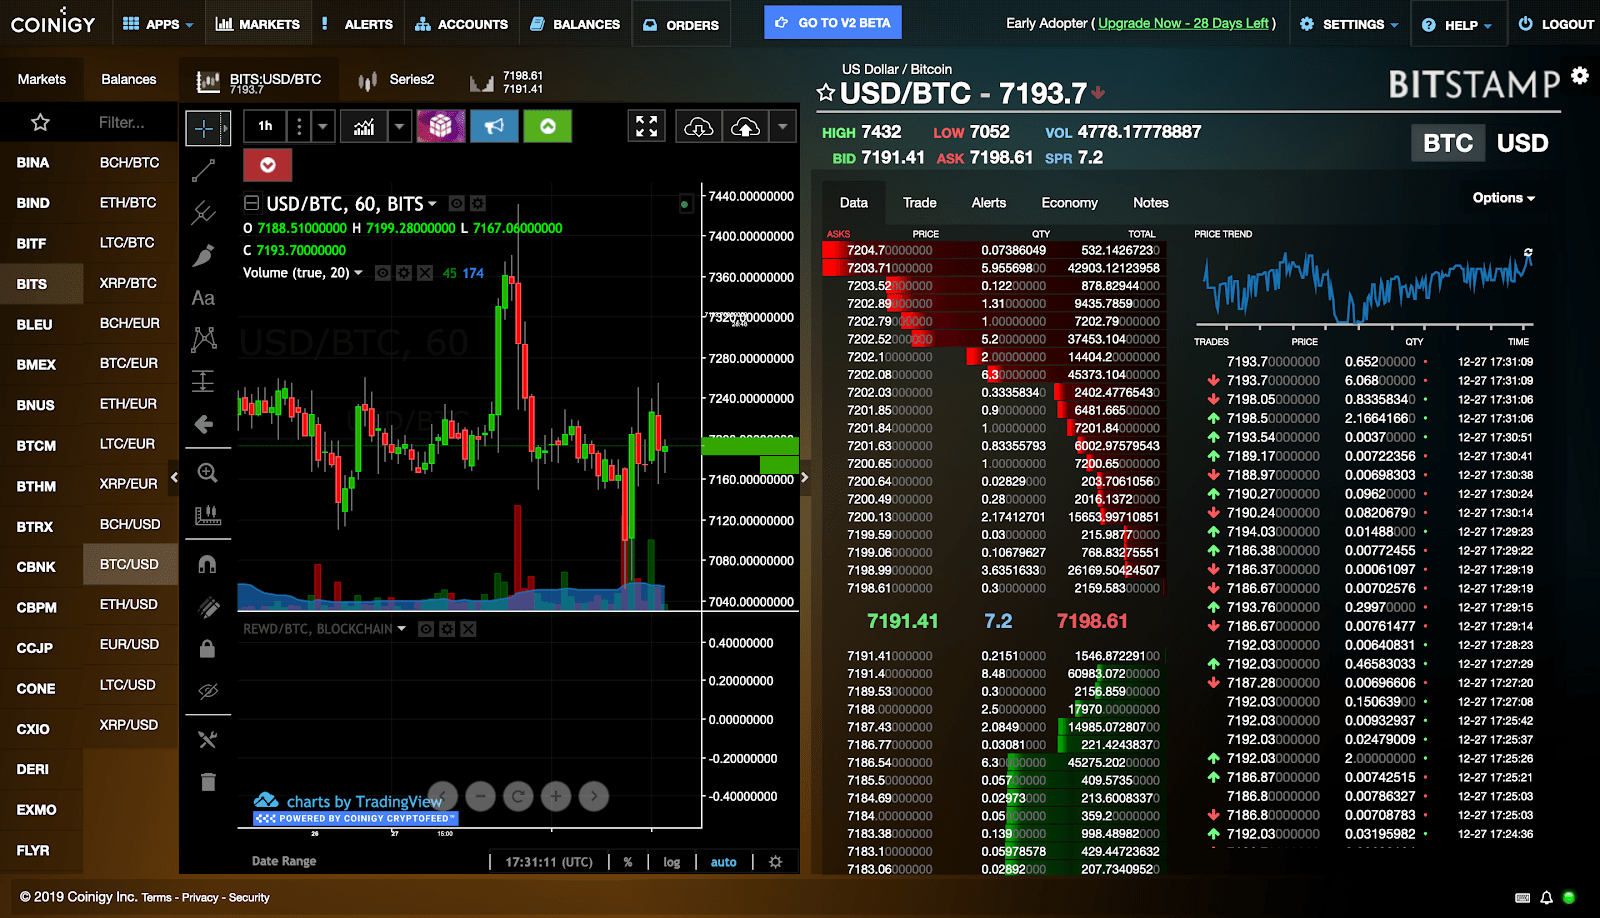This screenshot has height=918, width=1600.
Task: Load chart layout from cloud
Action: point(698,127)
